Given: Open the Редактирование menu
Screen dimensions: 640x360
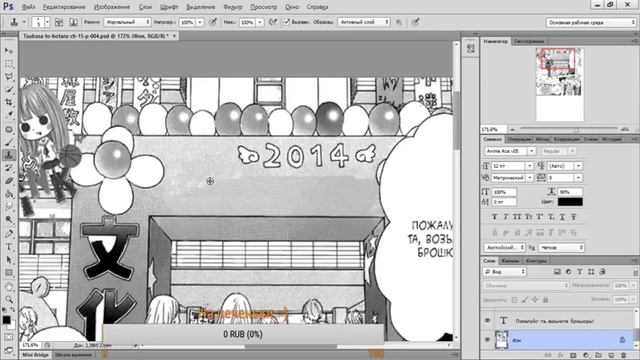Looking at the screenshot, I should pyautogui.click(x=64, y=7).
